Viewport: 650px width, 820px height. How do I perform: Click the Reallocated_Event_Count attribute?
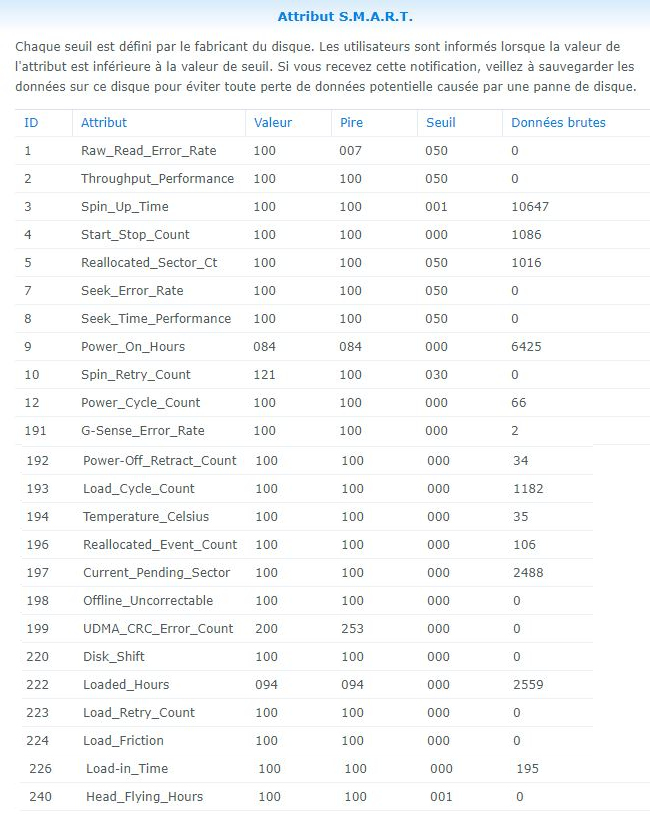pyautogui.click(x=160, y=545)
